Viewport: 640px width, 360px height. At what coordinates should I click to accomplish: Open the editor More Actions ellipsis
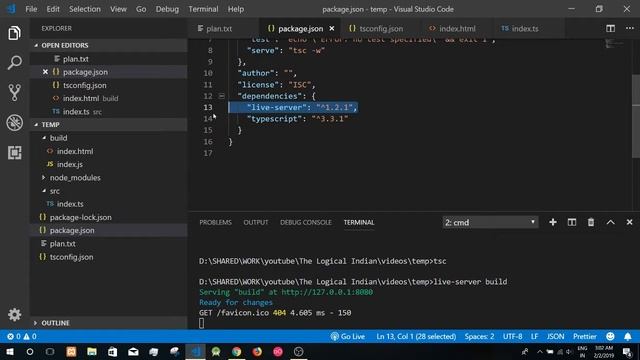[x=630, y=28]
